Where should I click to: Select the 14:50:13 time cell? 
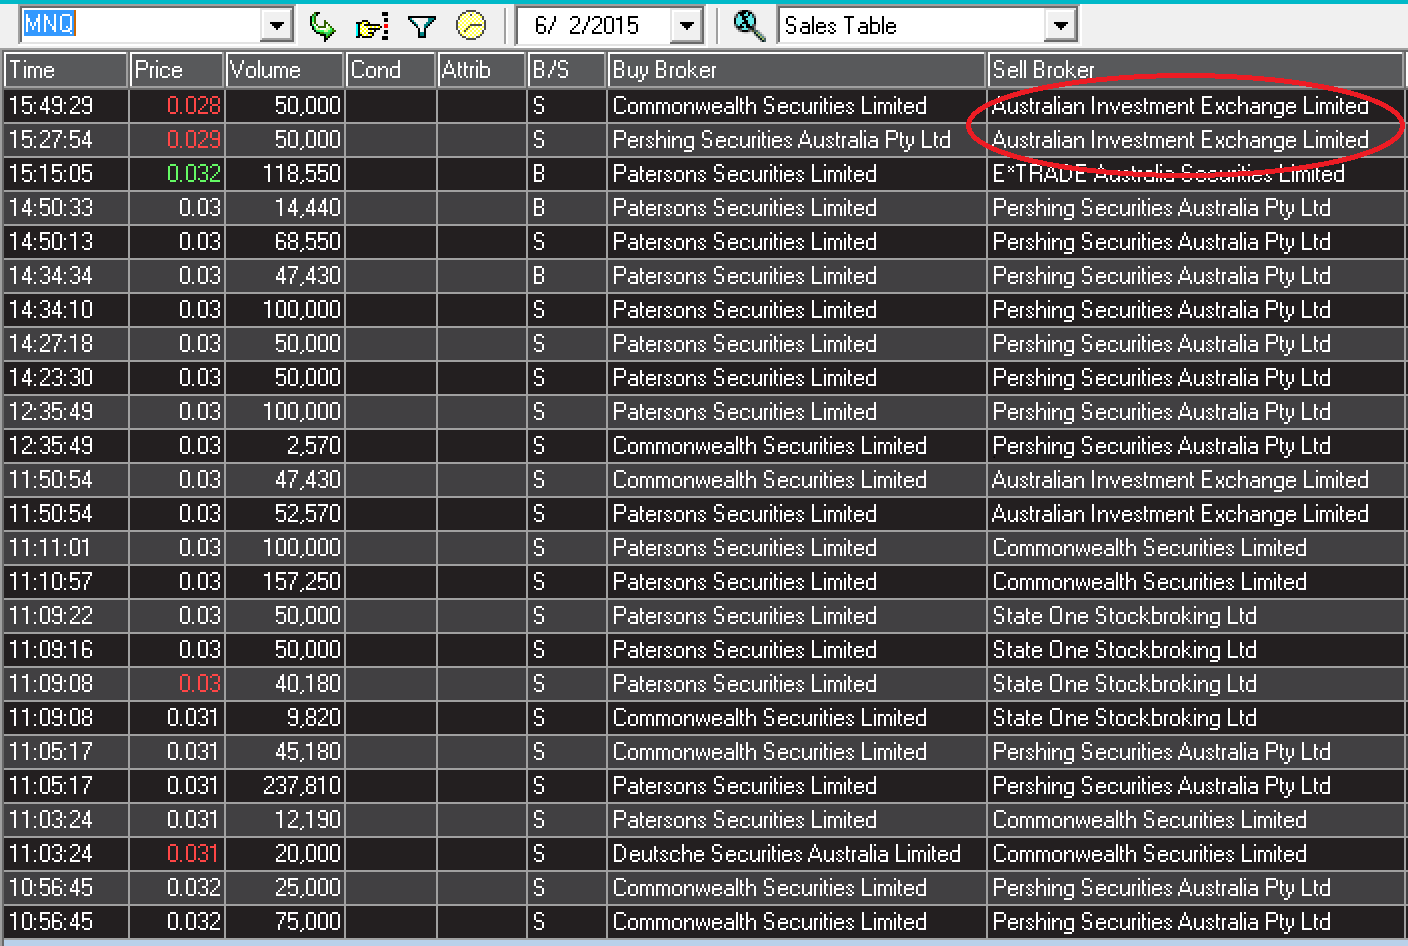click(66, 242)
